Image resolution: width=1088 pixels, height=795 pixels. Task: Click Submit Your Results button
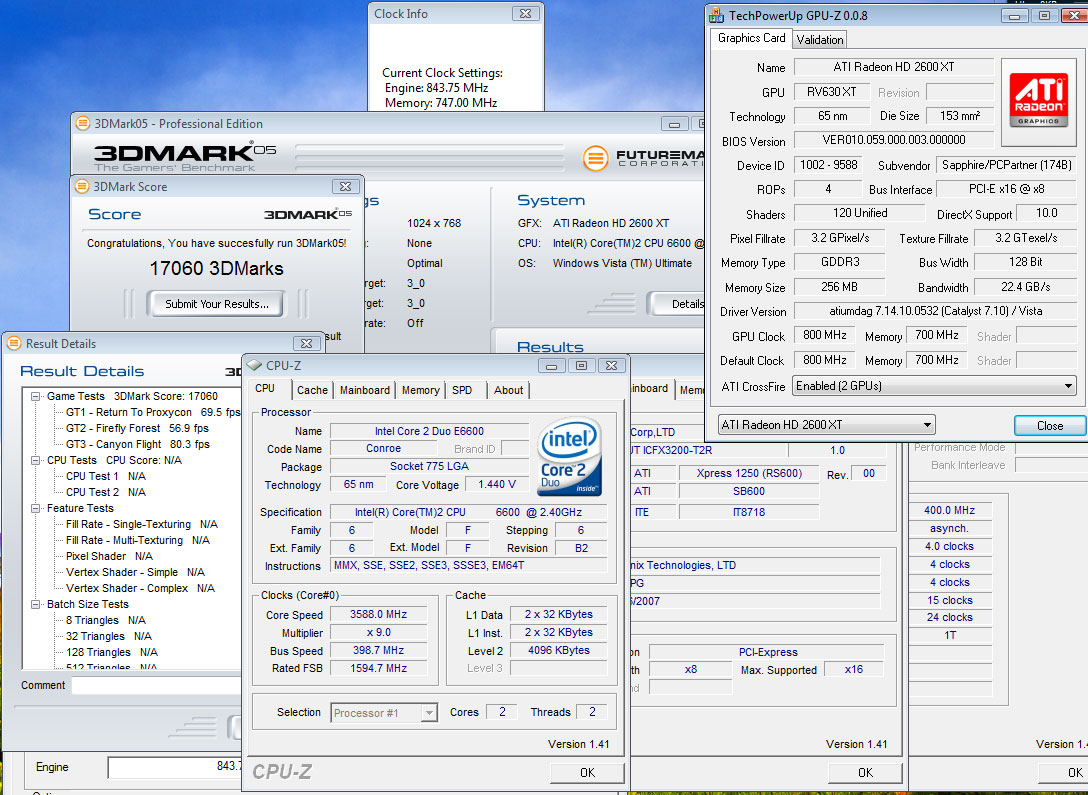[x=216, y=304]
